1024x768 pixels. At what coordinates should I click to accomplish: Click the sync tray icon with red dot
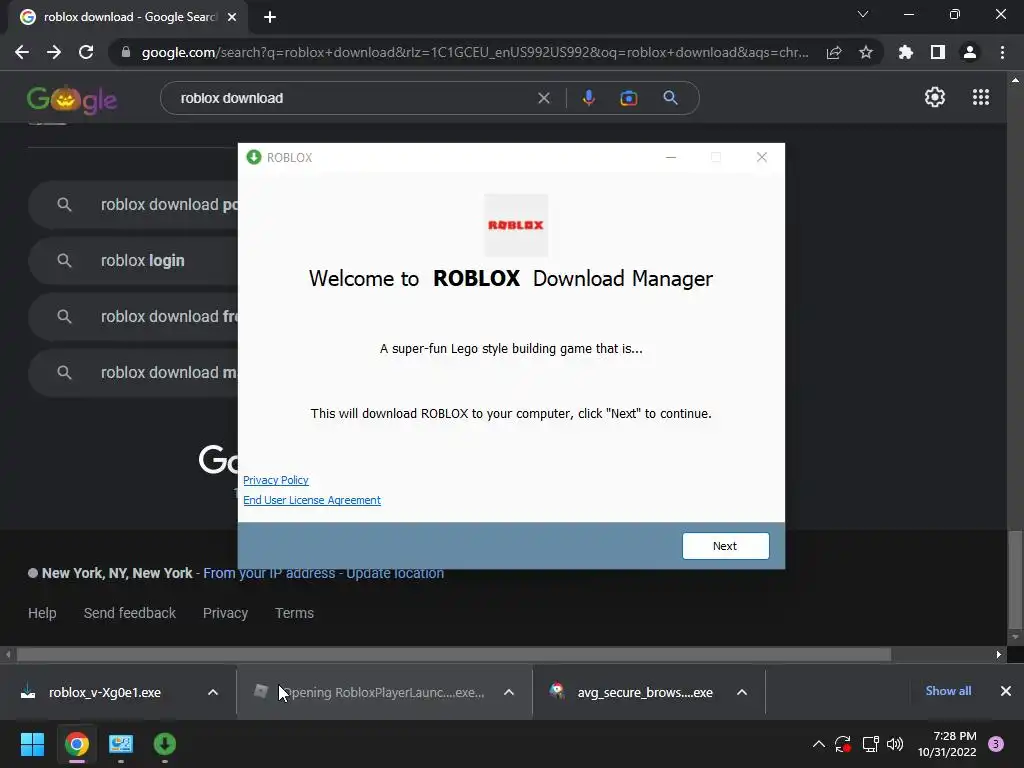tap(843, 744)
